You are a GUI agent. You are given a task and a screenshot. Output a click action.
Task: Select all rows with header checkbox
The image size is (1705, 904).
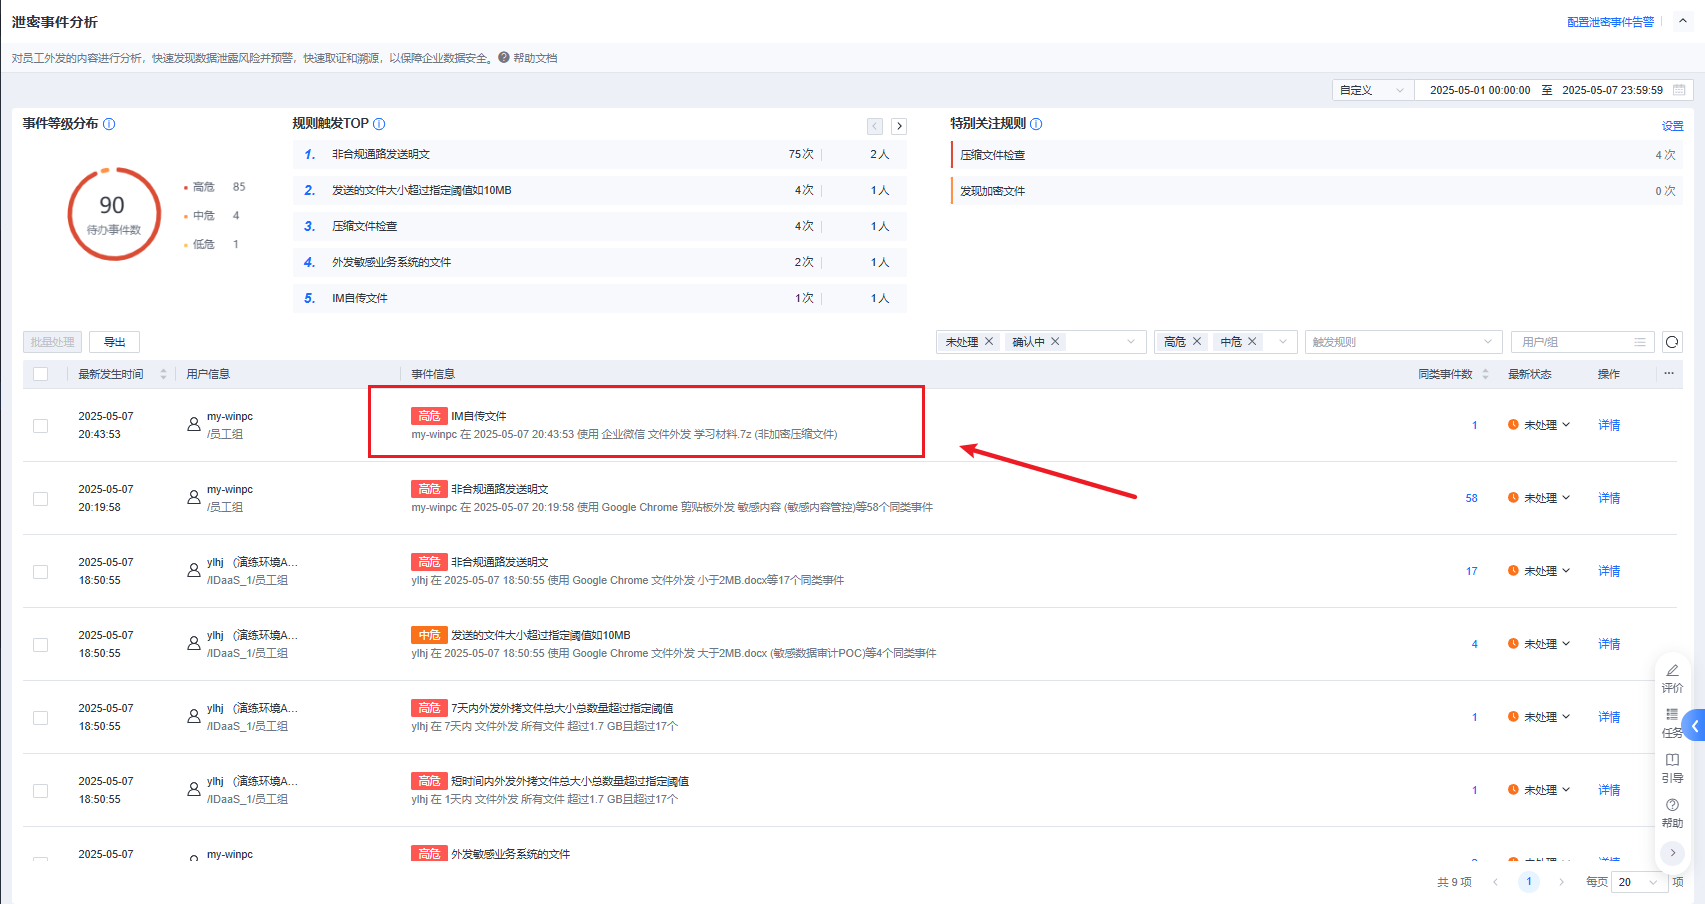click(x=41, y=374)
